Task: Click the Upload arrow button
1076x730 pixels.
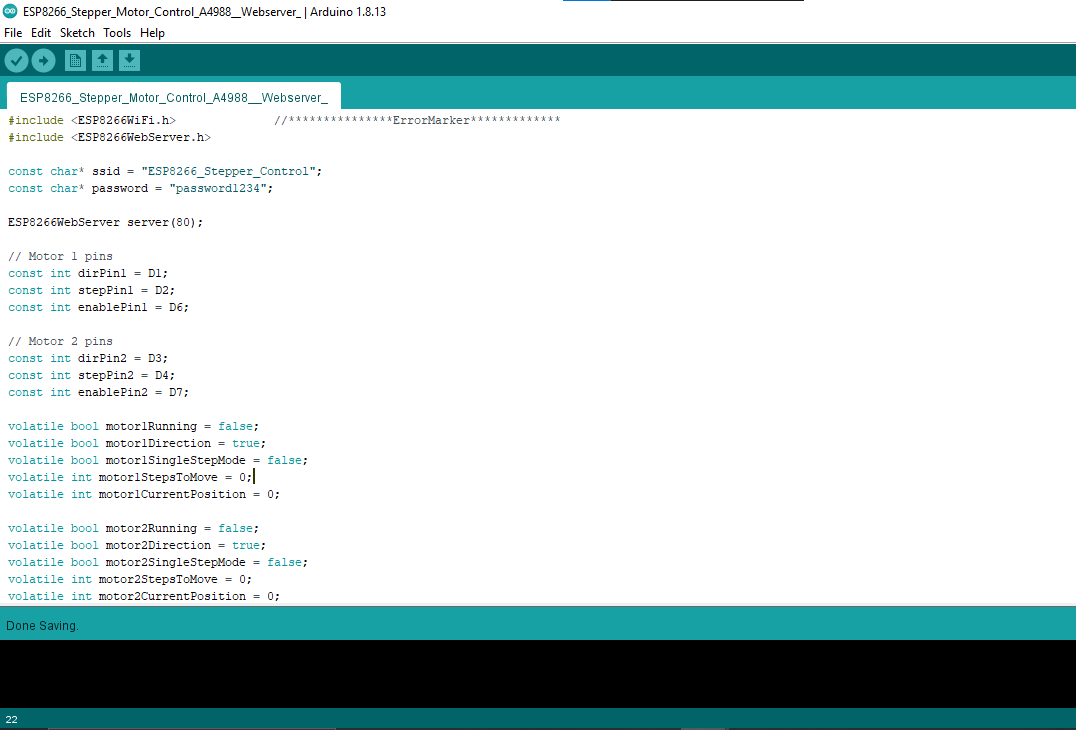Action: pyautogui.click(x=43, y=61)
